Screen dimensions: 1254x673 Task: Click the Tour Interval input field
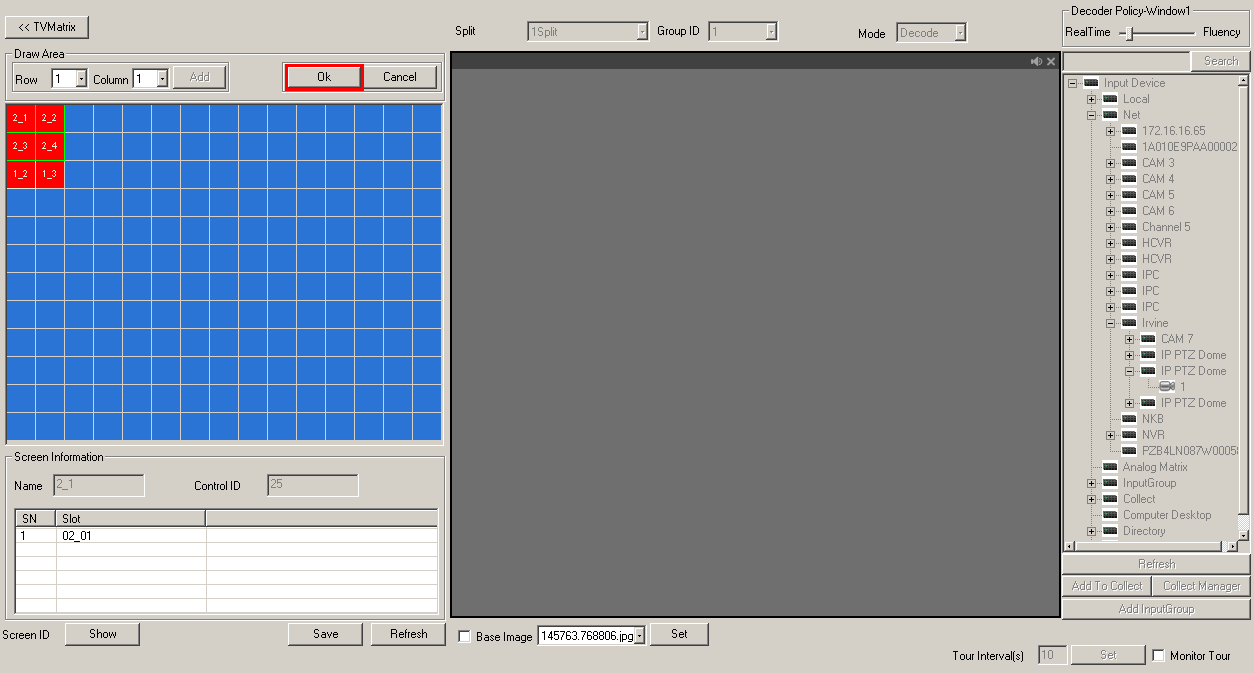click(1052, 655)
